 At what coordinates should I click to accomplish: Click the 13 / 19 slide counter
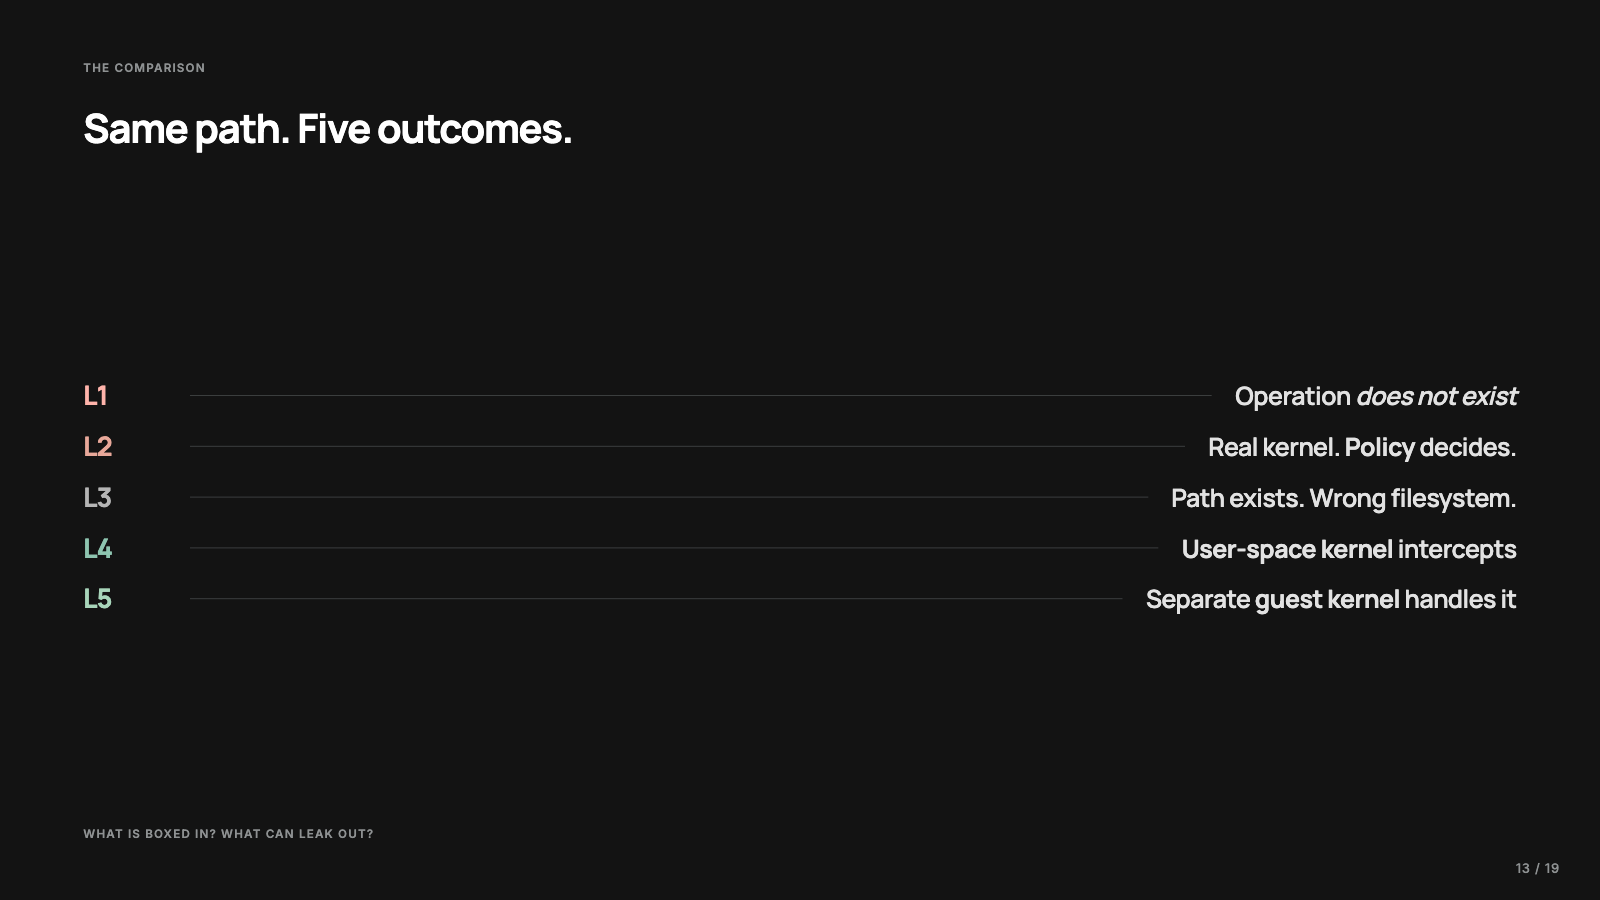click(x=1537, y=868)
